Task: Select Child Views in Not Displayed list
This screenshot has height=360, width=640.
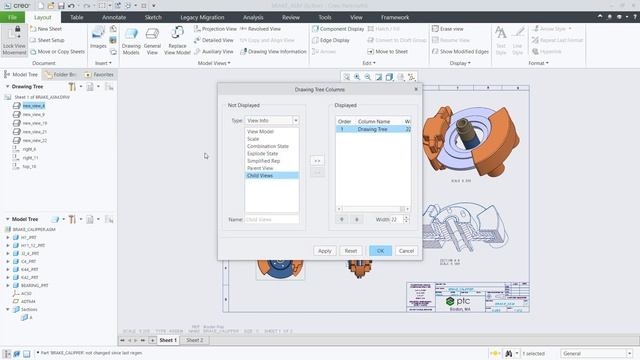Action: point(272,176)
